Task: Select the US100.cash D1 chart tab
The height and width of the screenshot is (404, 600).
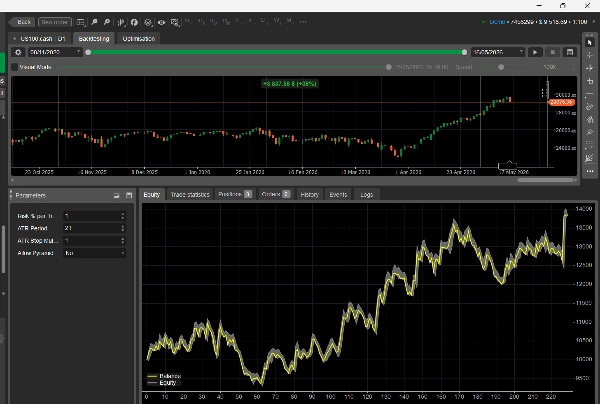Action: point(39,39)
